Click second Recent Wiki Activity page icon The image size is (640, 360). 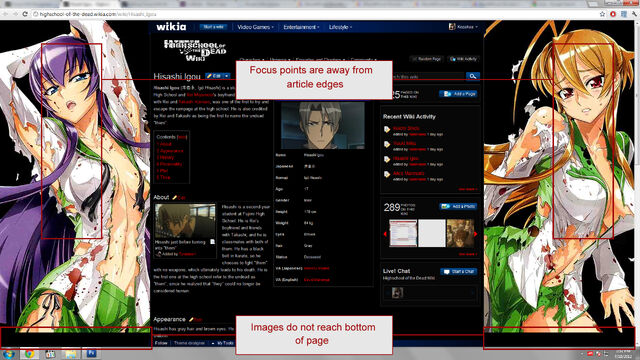[387, 144]
